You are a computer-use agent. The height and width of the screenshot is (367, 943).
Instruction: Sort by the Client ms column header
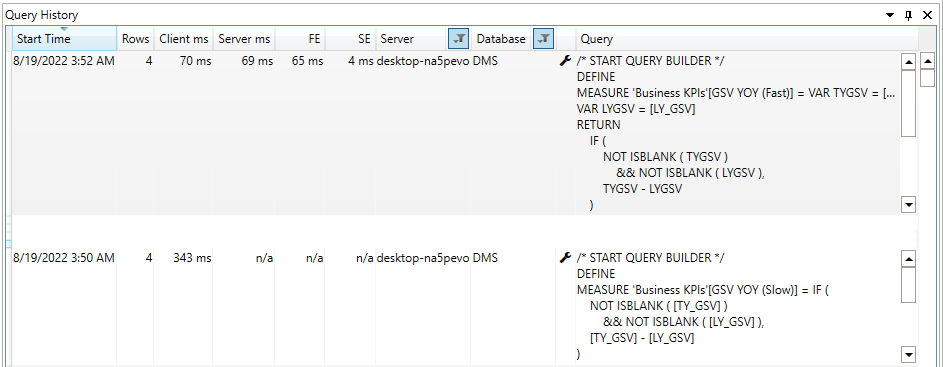click(x=184, y=39)
